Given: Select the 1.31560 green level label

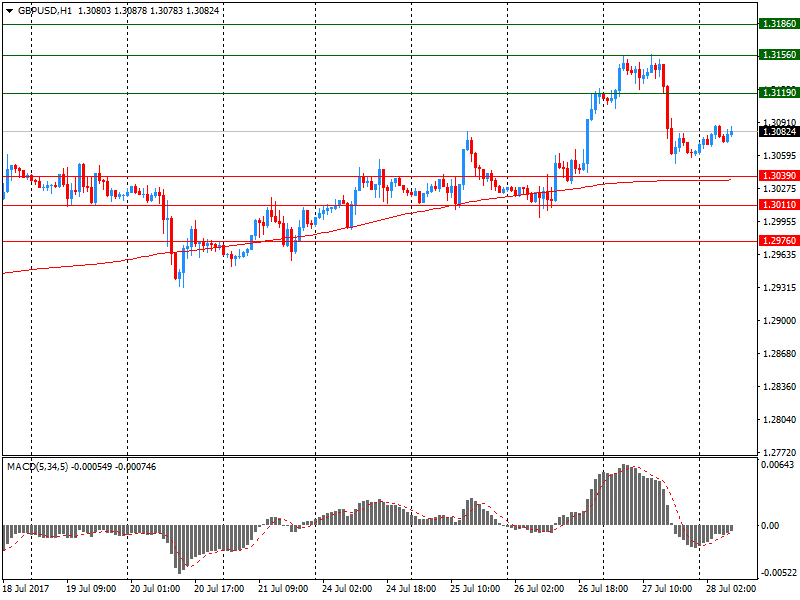Looking at the screenshot, I should click(779, 55).
